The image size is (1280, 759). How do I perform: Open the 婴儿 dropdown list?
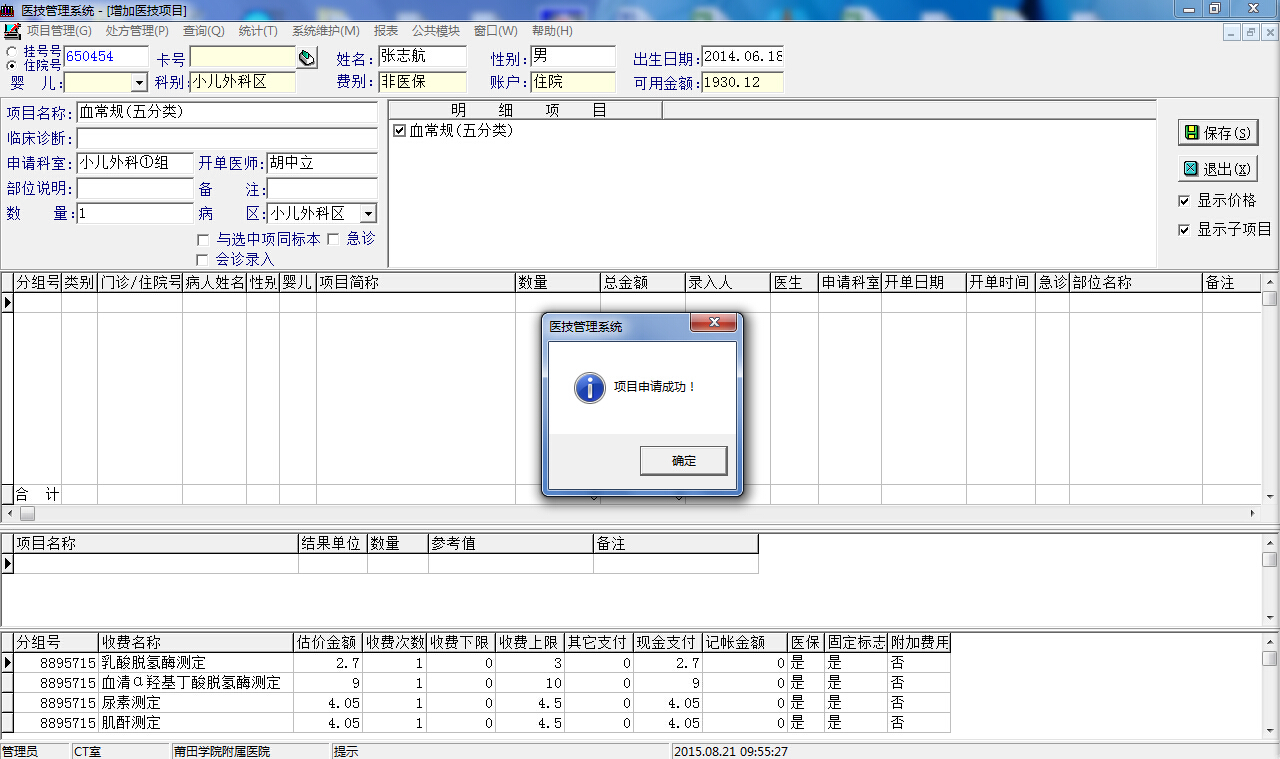click(x=138, y=83)
